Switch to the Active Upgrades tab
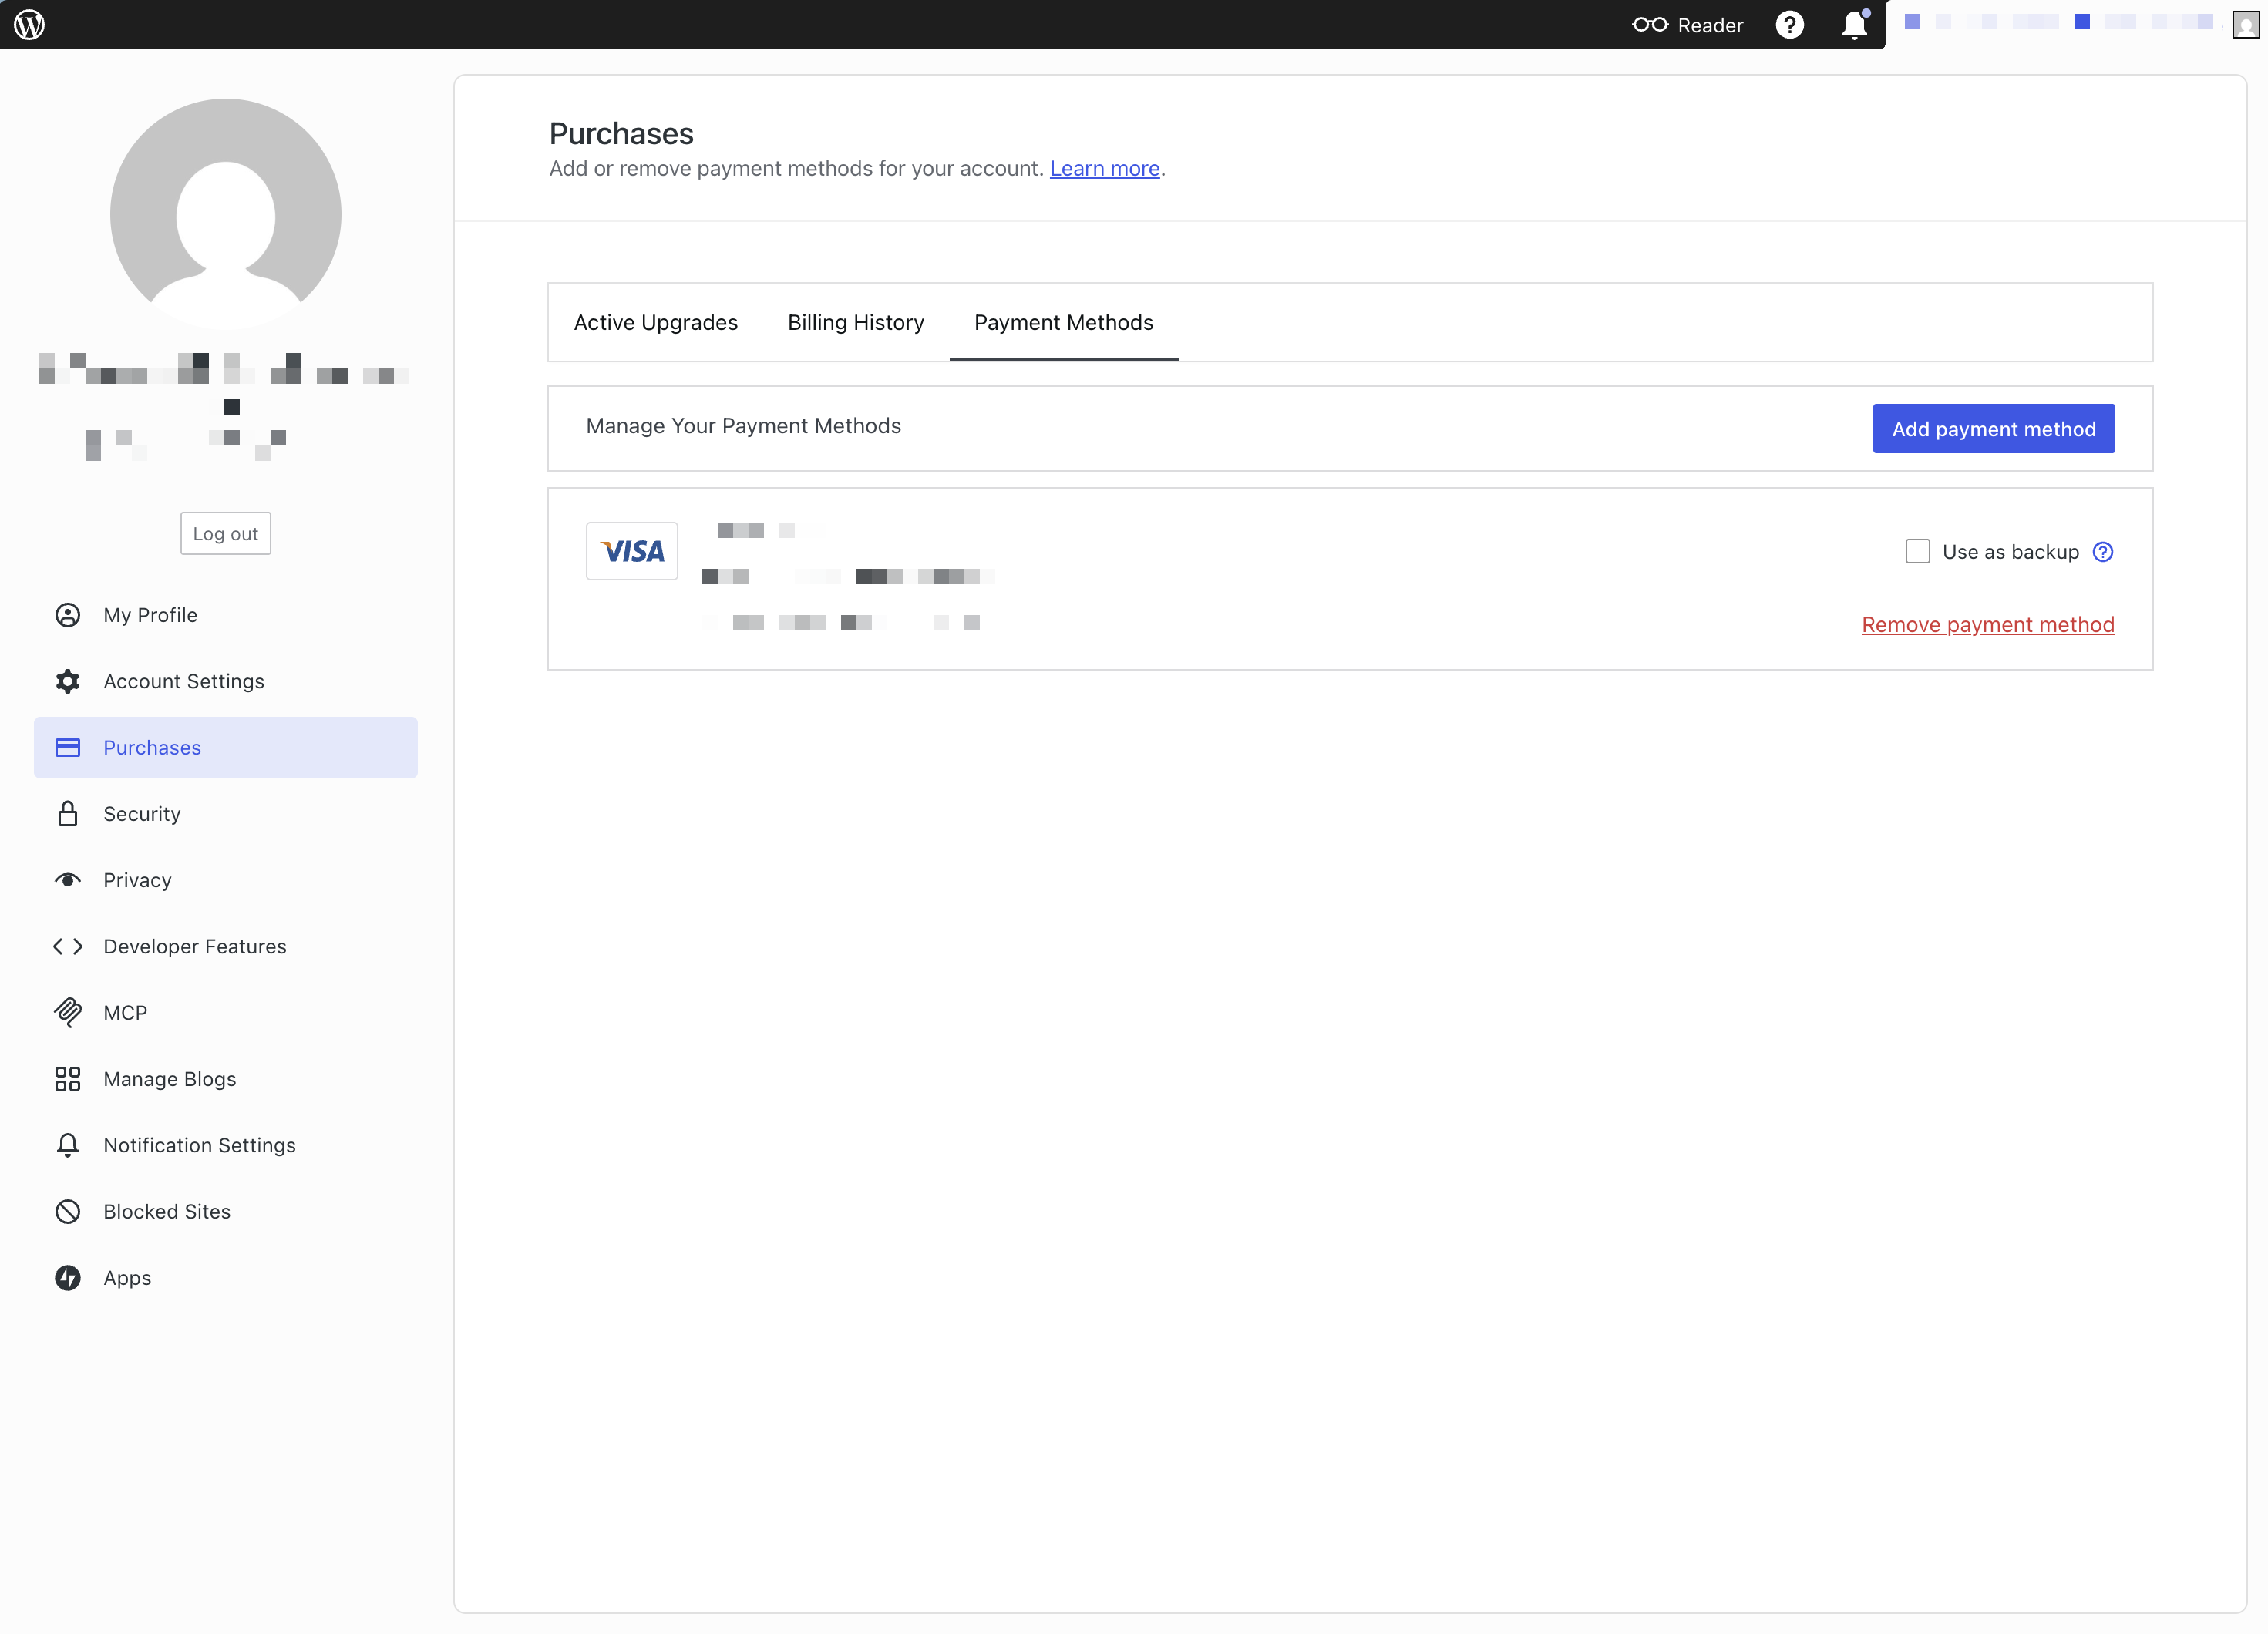The width and height of the screenshot is (2268, 1634). point(655,322)
